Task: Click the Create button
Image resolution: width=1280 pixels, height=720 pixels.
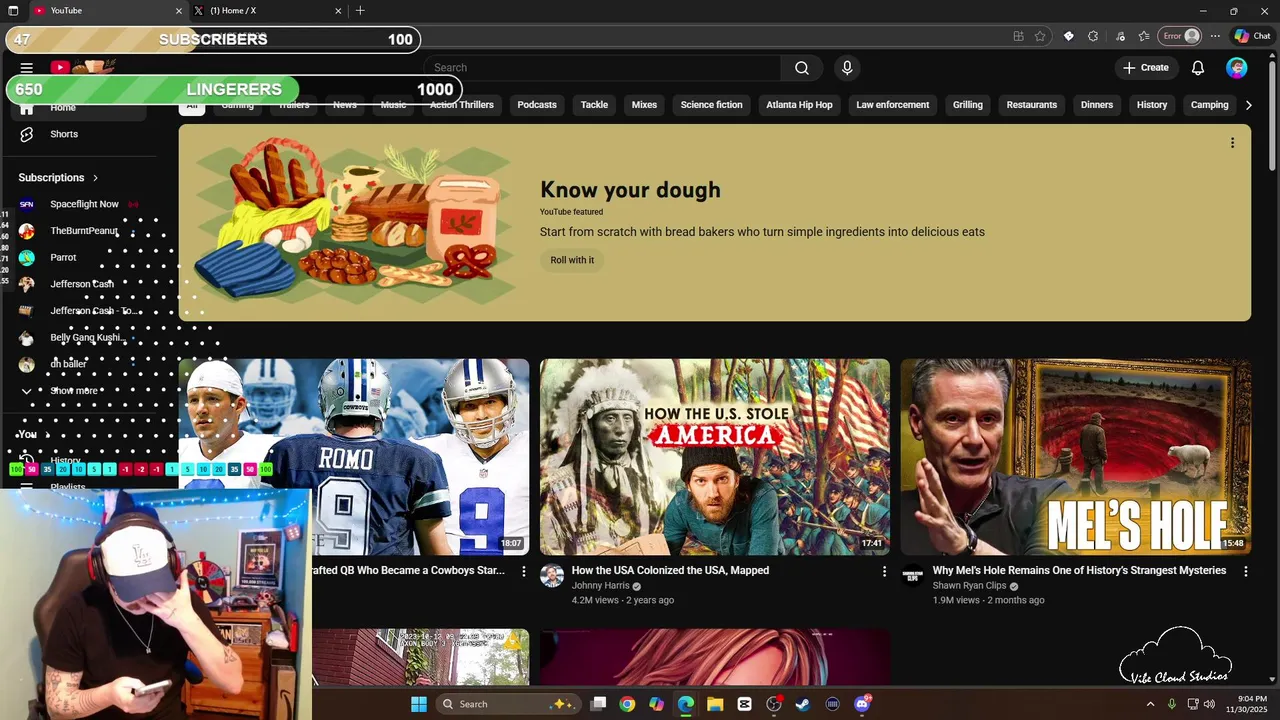Action: 1146,68
